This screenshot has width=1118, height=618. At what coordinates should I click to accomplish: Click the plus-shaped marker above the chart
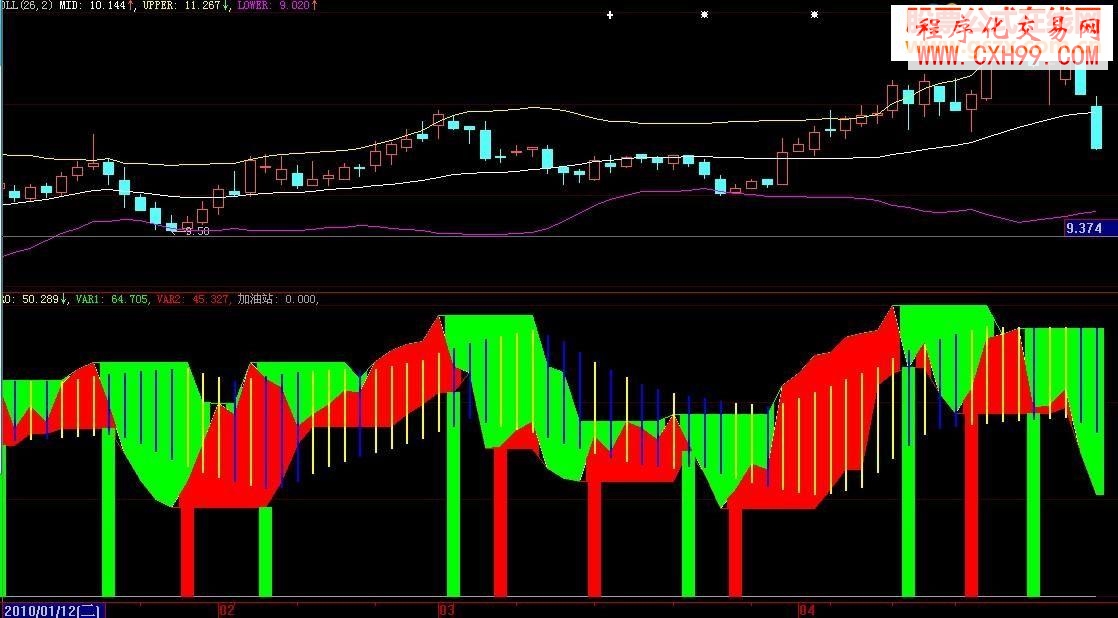click(610, 15)
